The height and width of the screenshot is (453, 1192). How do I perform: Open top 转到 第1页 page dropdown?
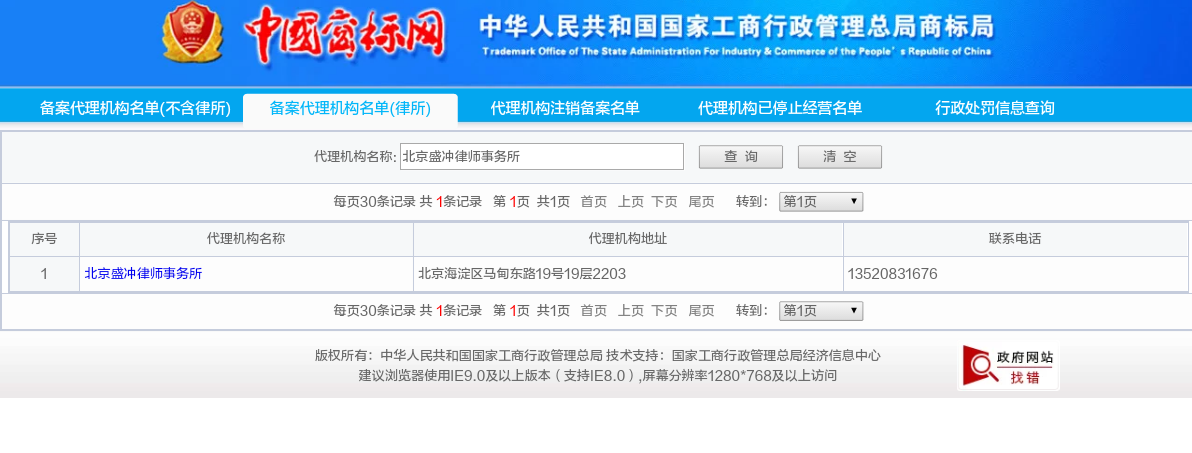[821, 201]
